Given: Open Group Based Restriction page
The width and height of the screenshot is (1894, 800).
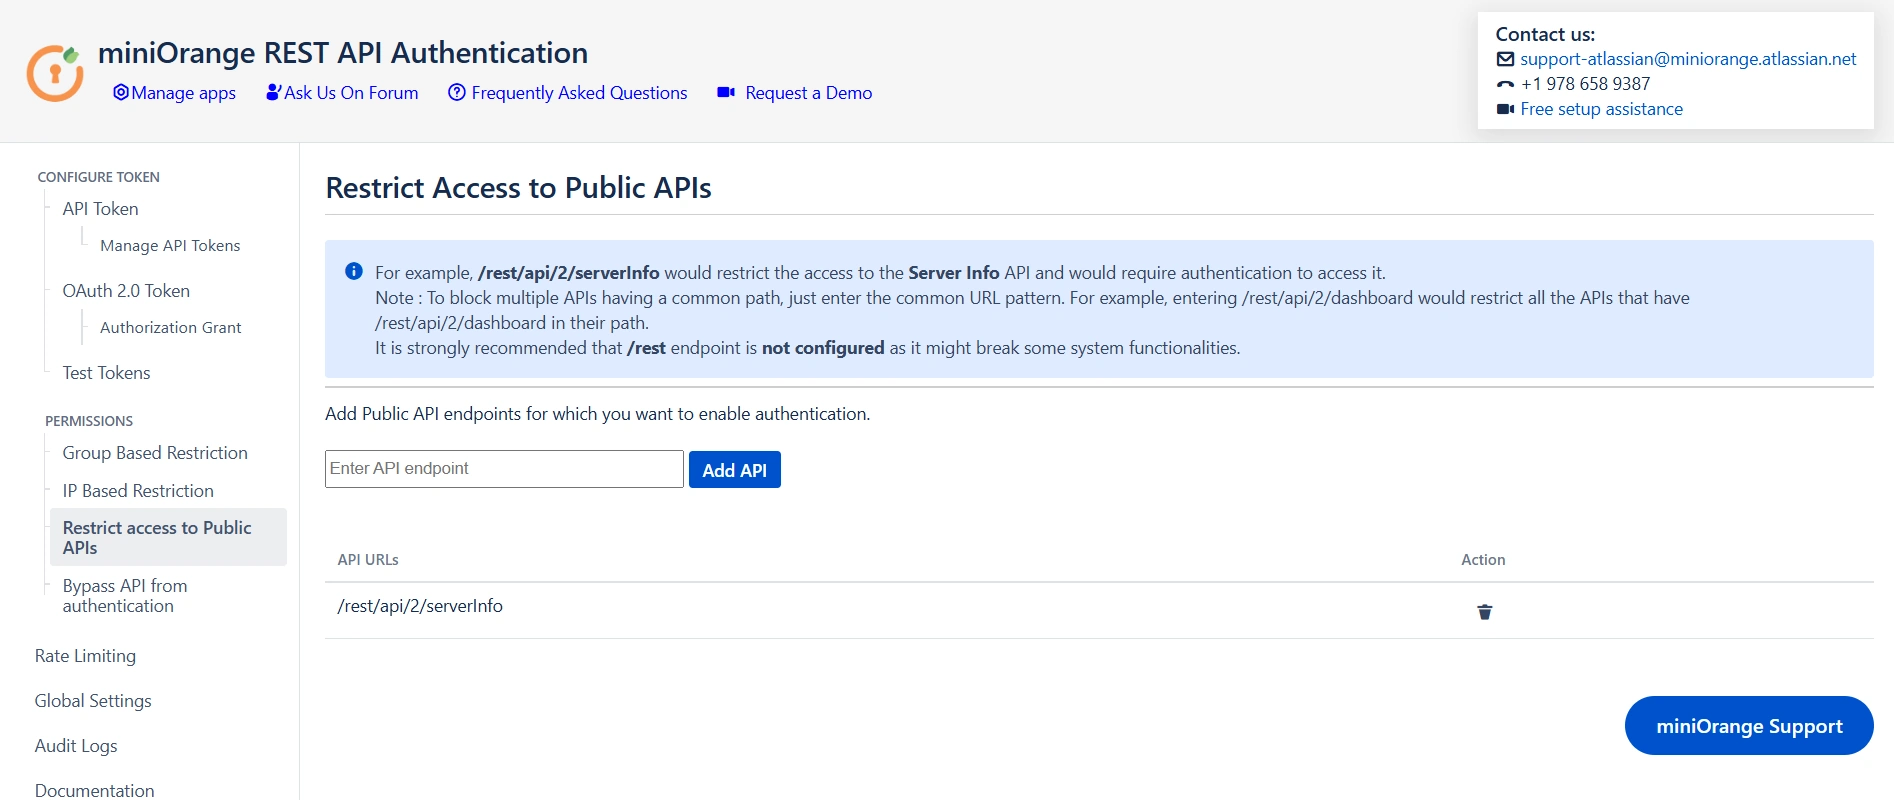Looking at the screenshot, I should point(155,453).
